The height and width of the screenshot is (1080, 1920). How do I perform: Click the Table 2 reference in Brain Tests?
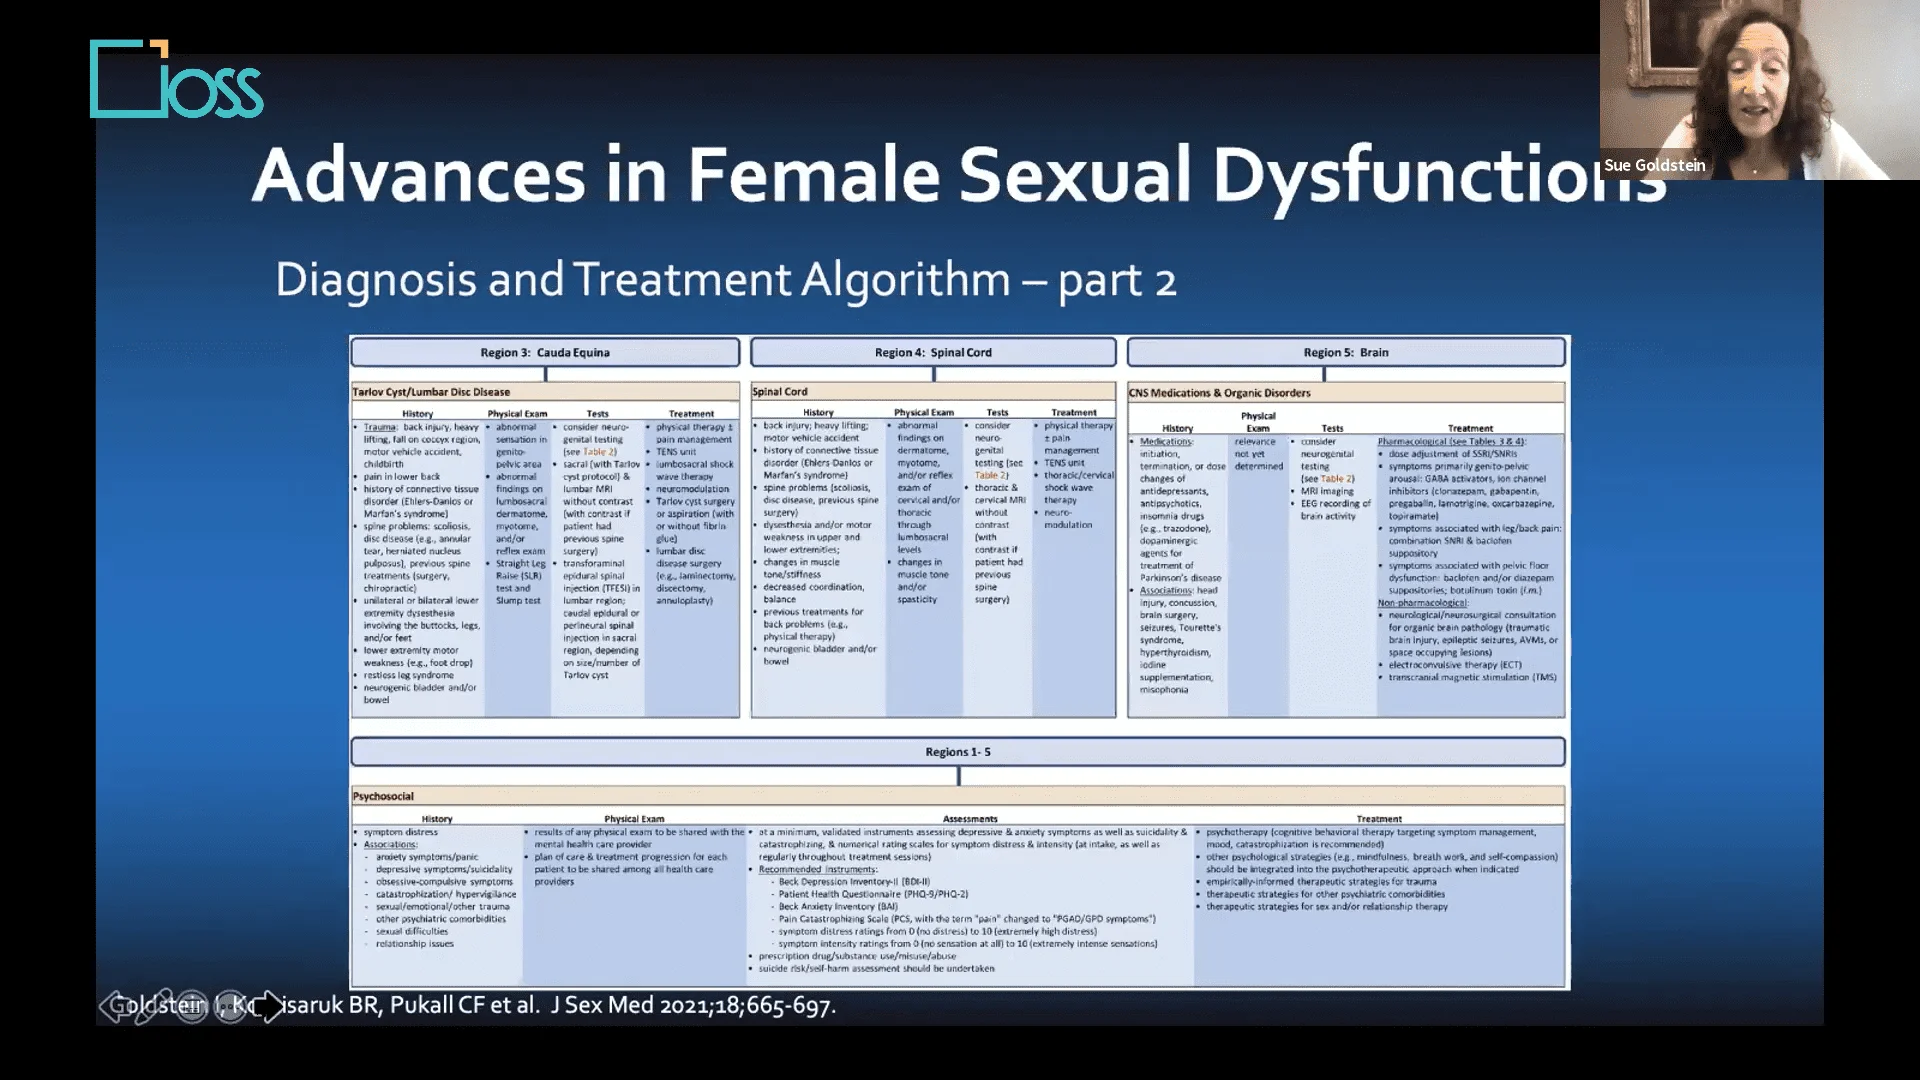[1336, 479]
